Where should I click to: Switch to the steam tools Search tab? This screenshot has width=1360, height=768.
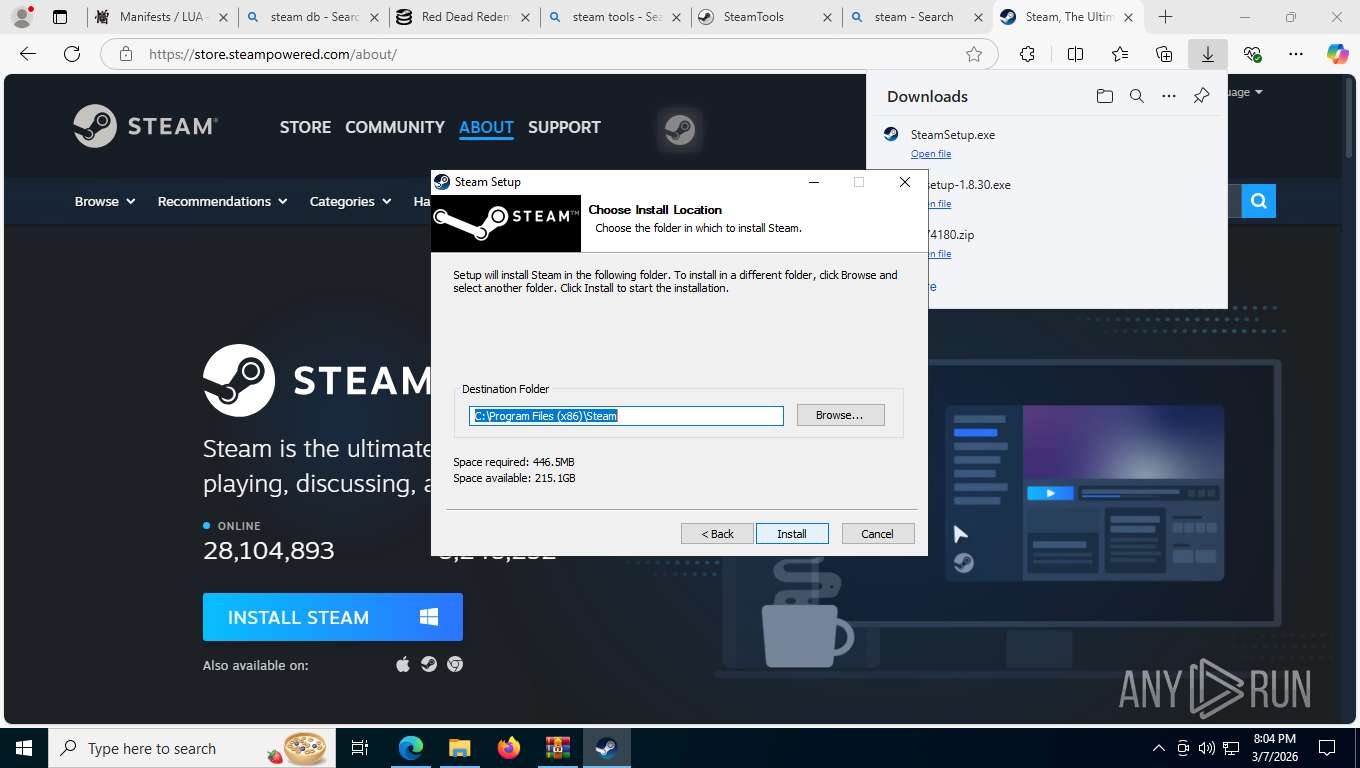click(615, 17)
